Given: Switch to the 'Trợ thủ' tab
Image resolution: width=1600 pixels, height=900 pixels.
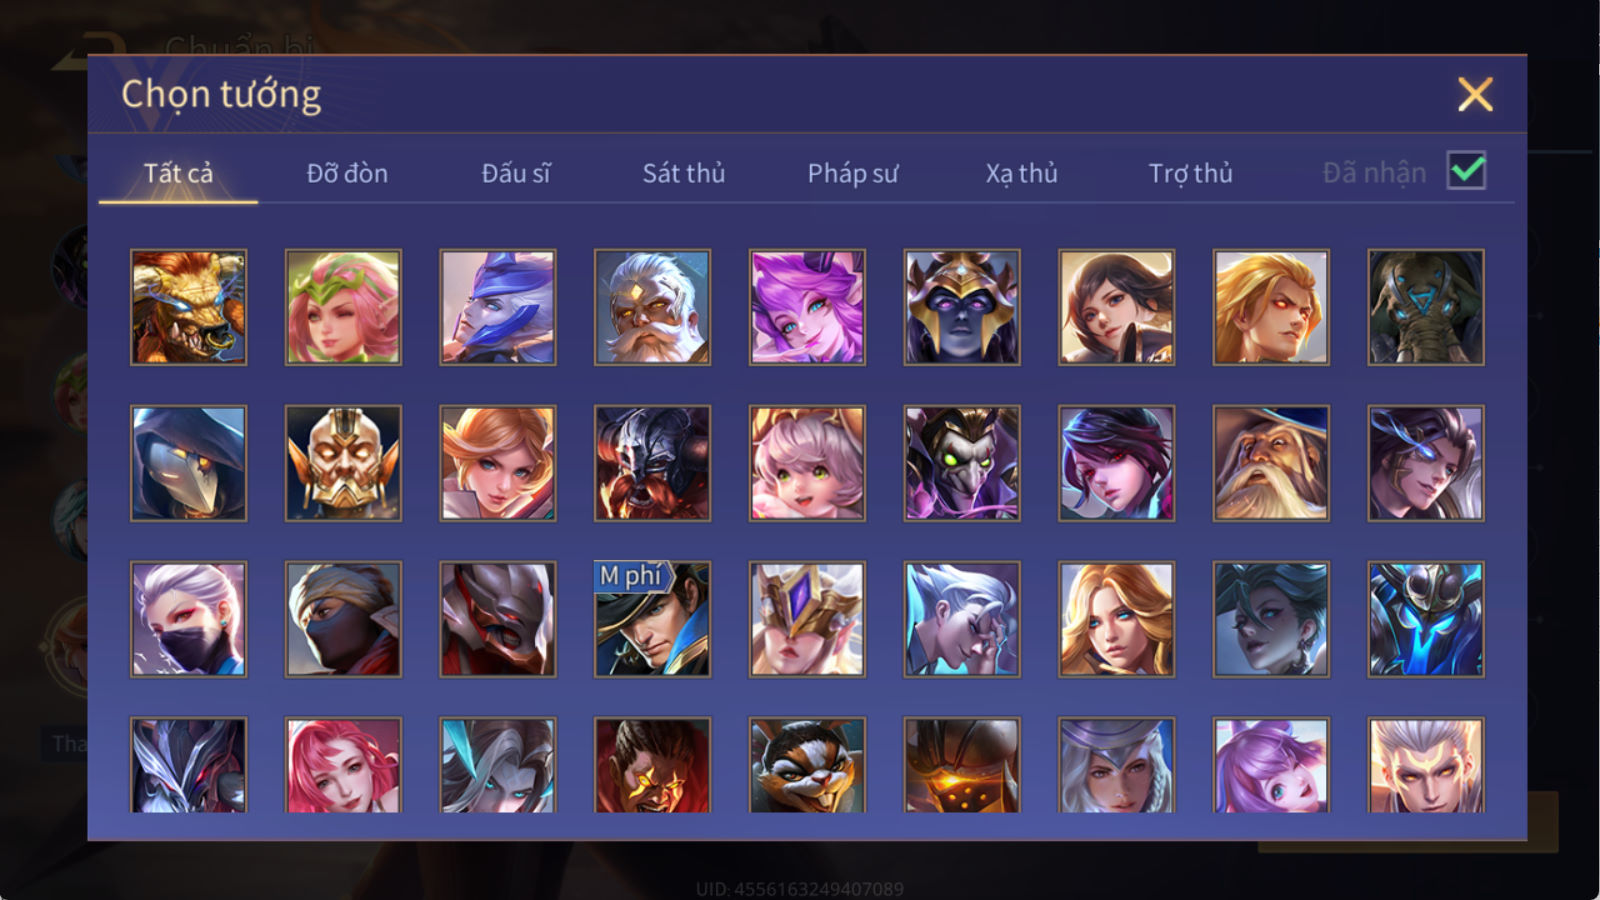Looking at the screenshot, I should [1190, 173].
